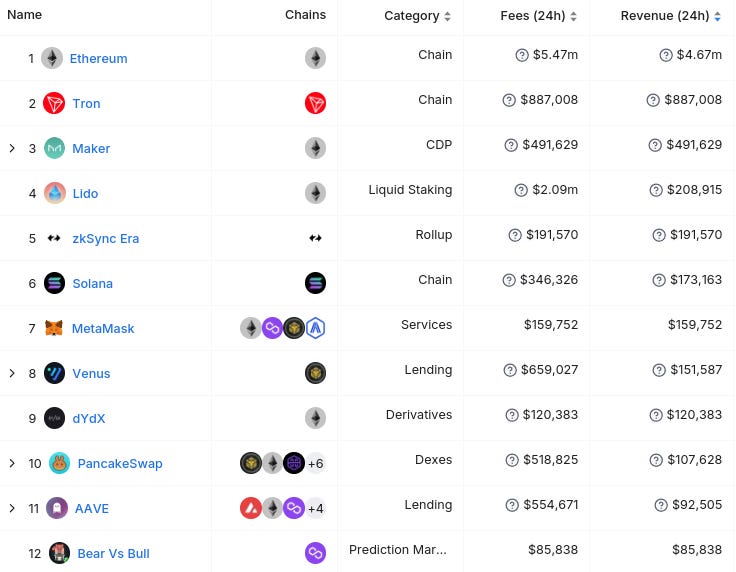Click the Venus protocol logo
The width and height of the screenshot is (736, 572).
pos(54,374)
